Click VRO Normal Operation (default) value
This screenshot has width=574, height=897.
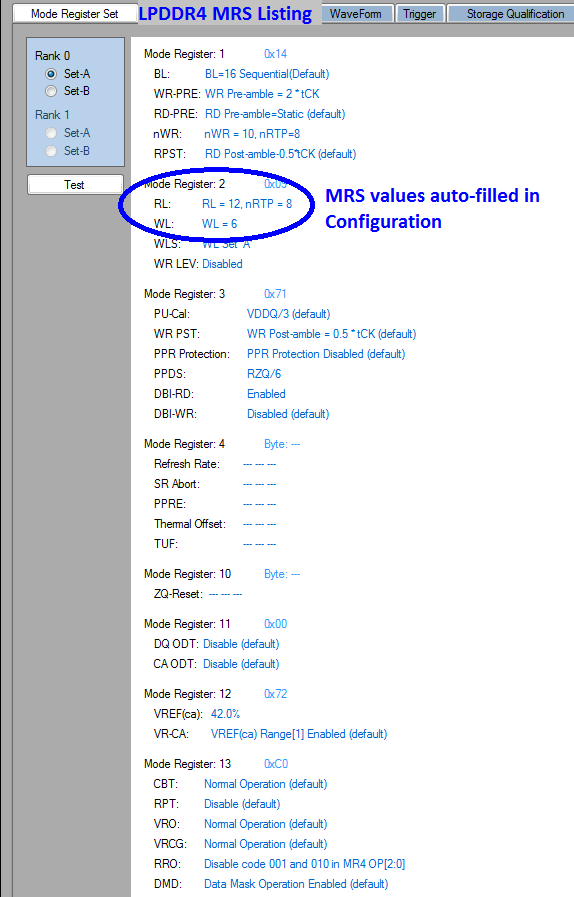pos(266,824)
